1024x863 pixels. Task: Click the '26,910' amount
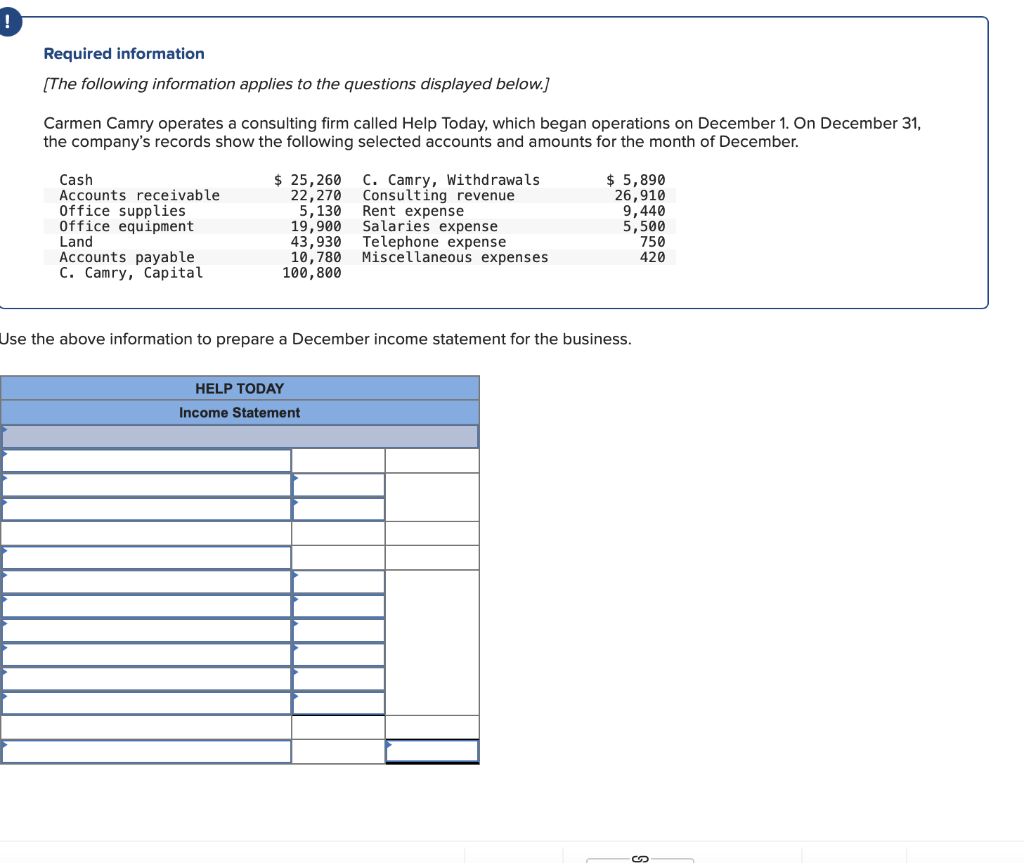640,195
